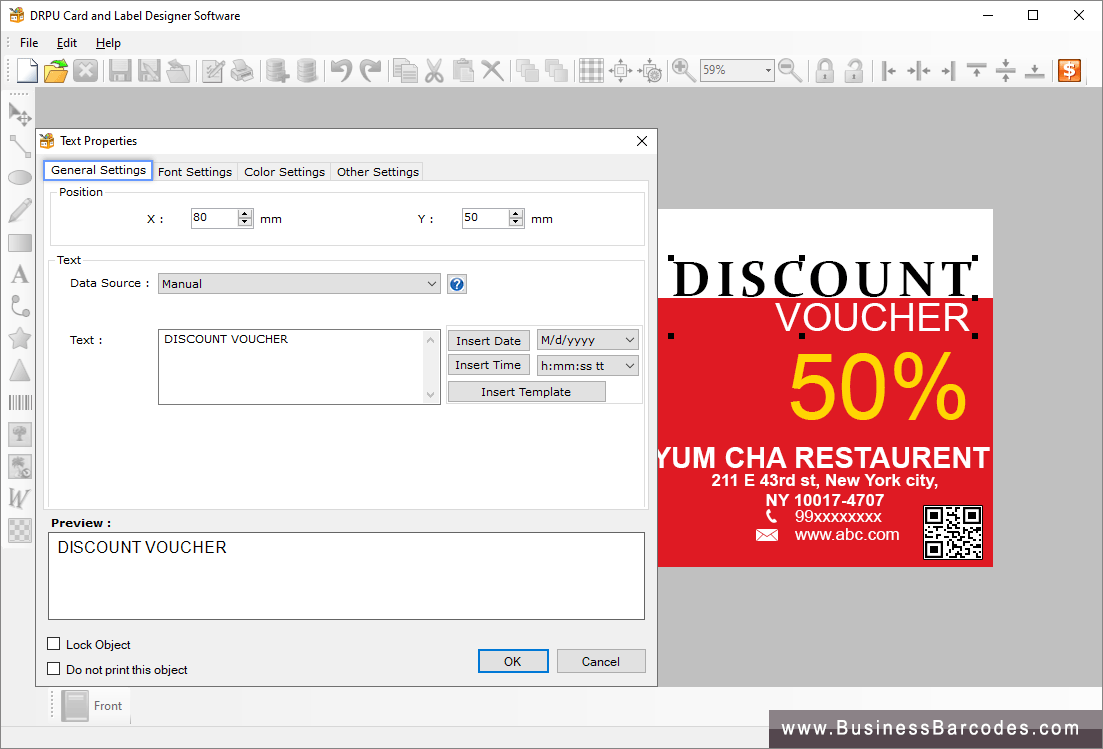Screen dimensions: 1103x749
Task: Click the QR code on the voucher
Action: coord(952,532)
